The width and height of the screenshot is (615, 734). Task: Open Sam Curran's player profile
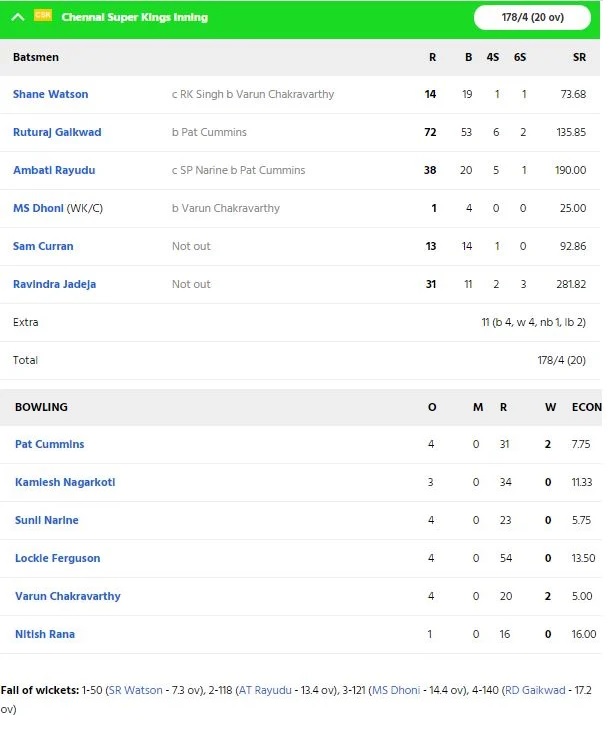(43, 246)
